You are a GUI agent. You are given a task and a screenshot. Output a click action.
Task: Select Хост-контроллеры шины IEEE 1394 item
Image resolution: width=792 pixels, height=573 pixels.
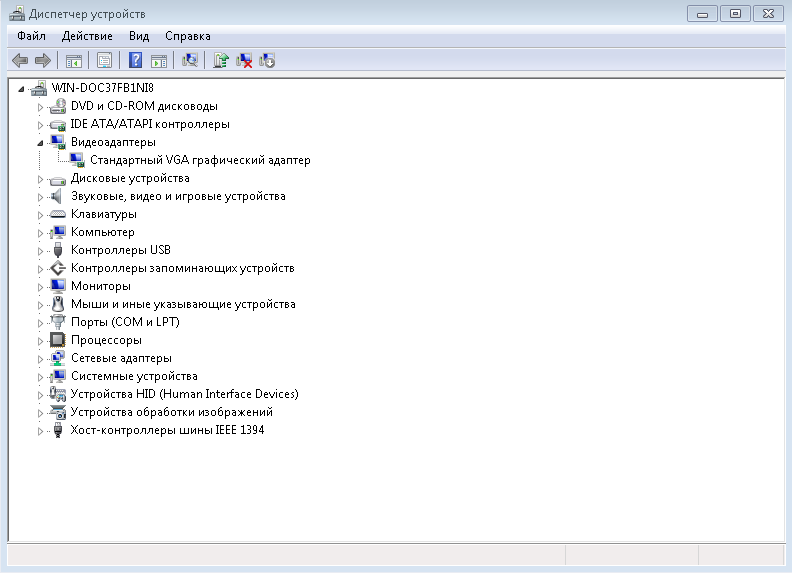(167, 430)
